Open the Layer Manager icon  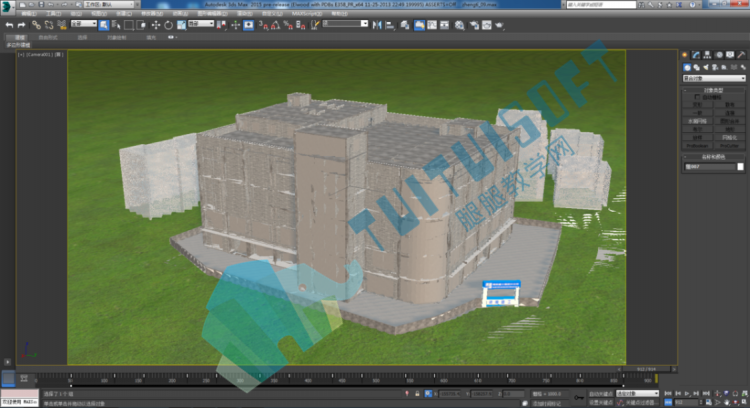405,25
